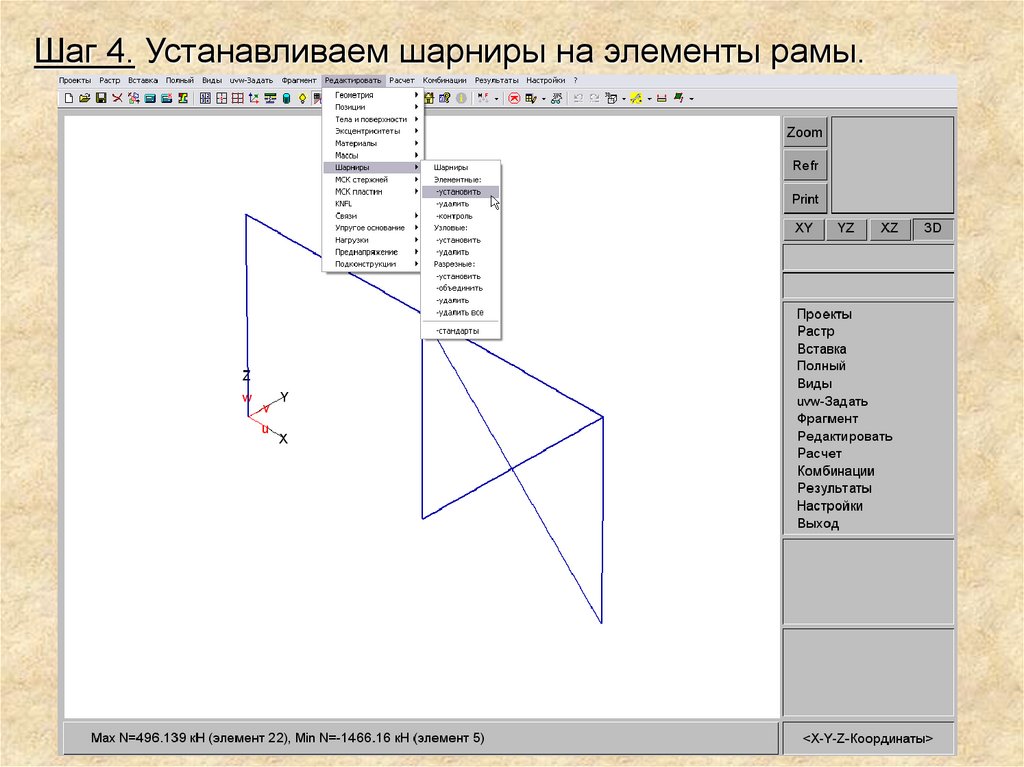
Task: Click the yellow house toolbar icon
Action: click(x=429, y=98)
